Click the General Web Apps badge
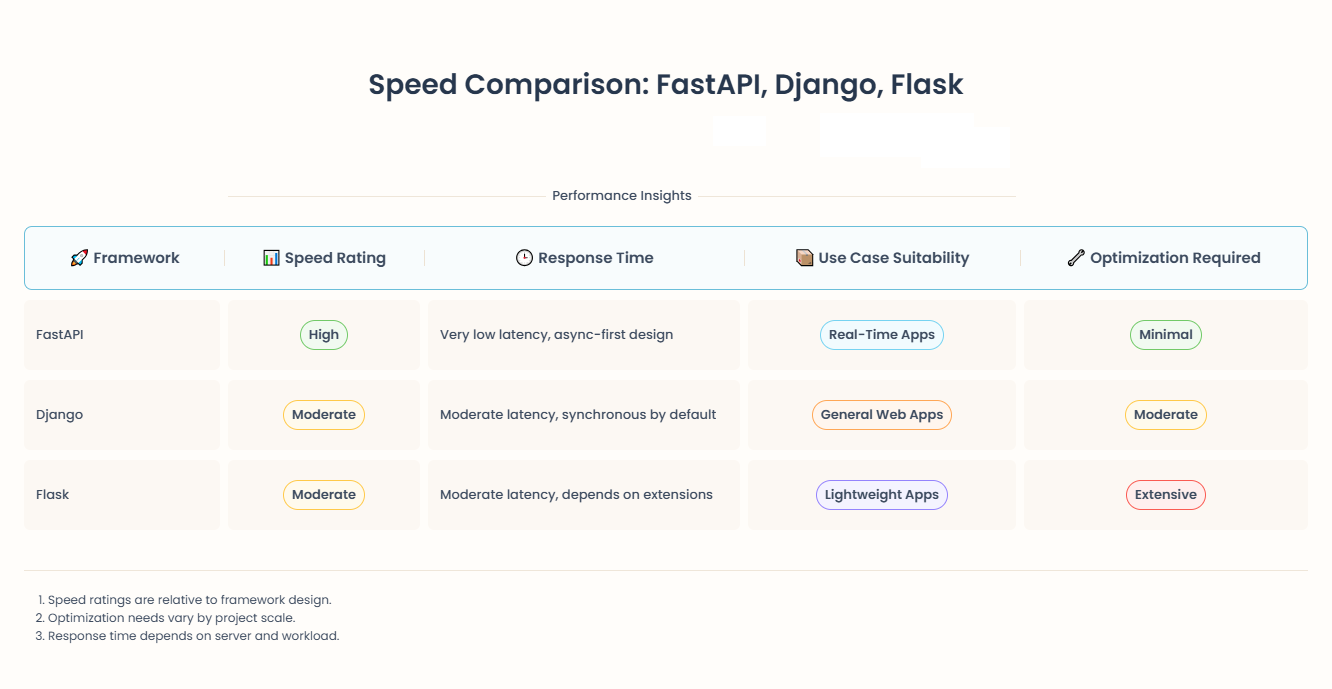The width and height of the screenshot is (1332, 689). pos(881,415)
